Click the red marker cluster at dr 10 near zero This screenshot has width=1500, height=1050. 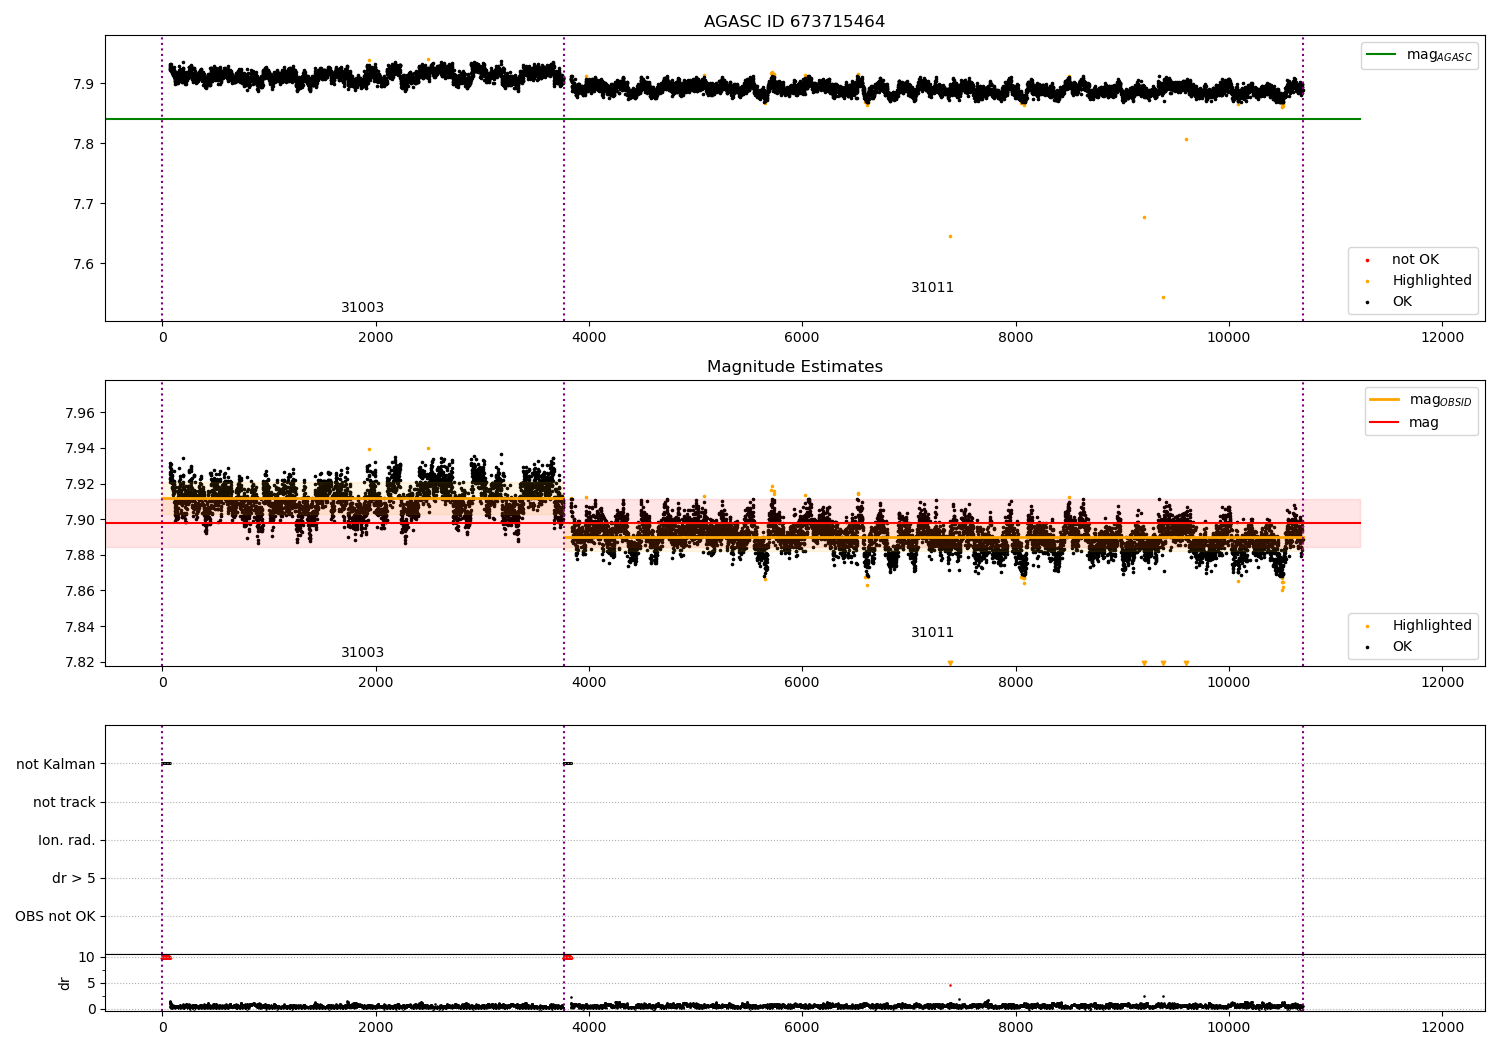tap(166, 957)
